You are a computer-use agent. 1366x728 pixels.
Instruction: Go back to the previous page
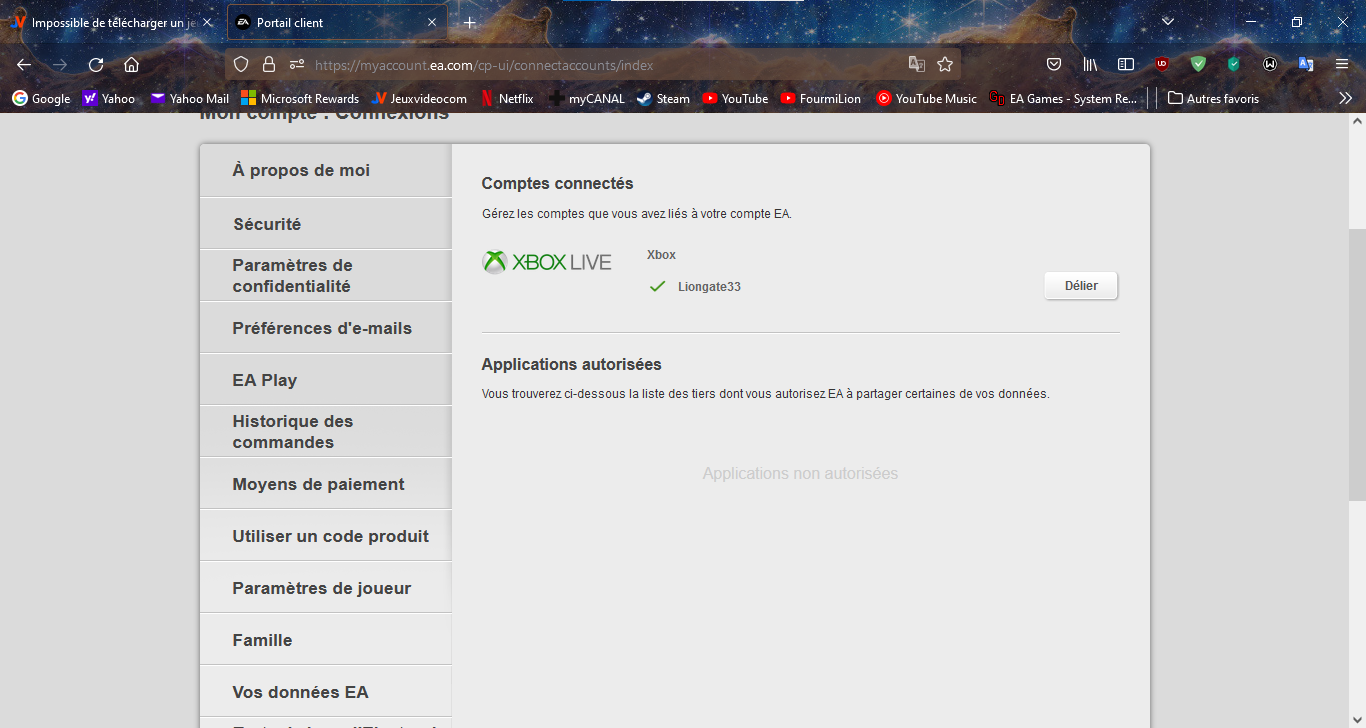coord(24,64)
